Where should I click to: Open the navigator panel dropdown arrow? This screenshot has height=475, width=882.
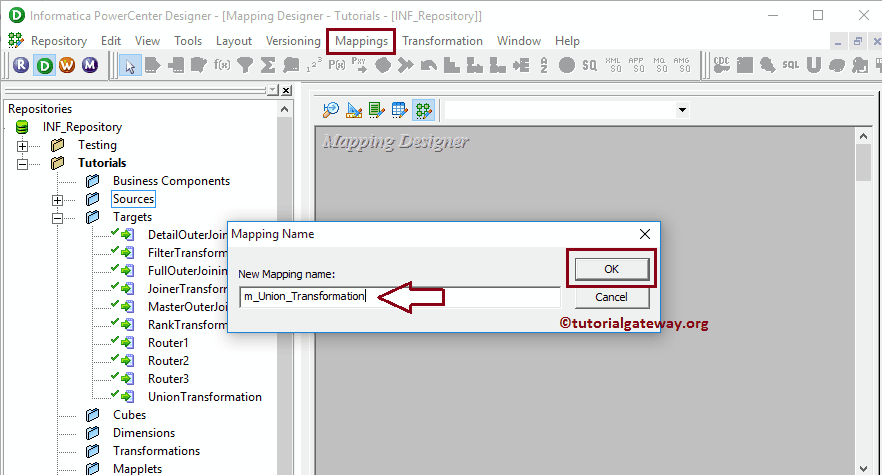coord(272,90)
